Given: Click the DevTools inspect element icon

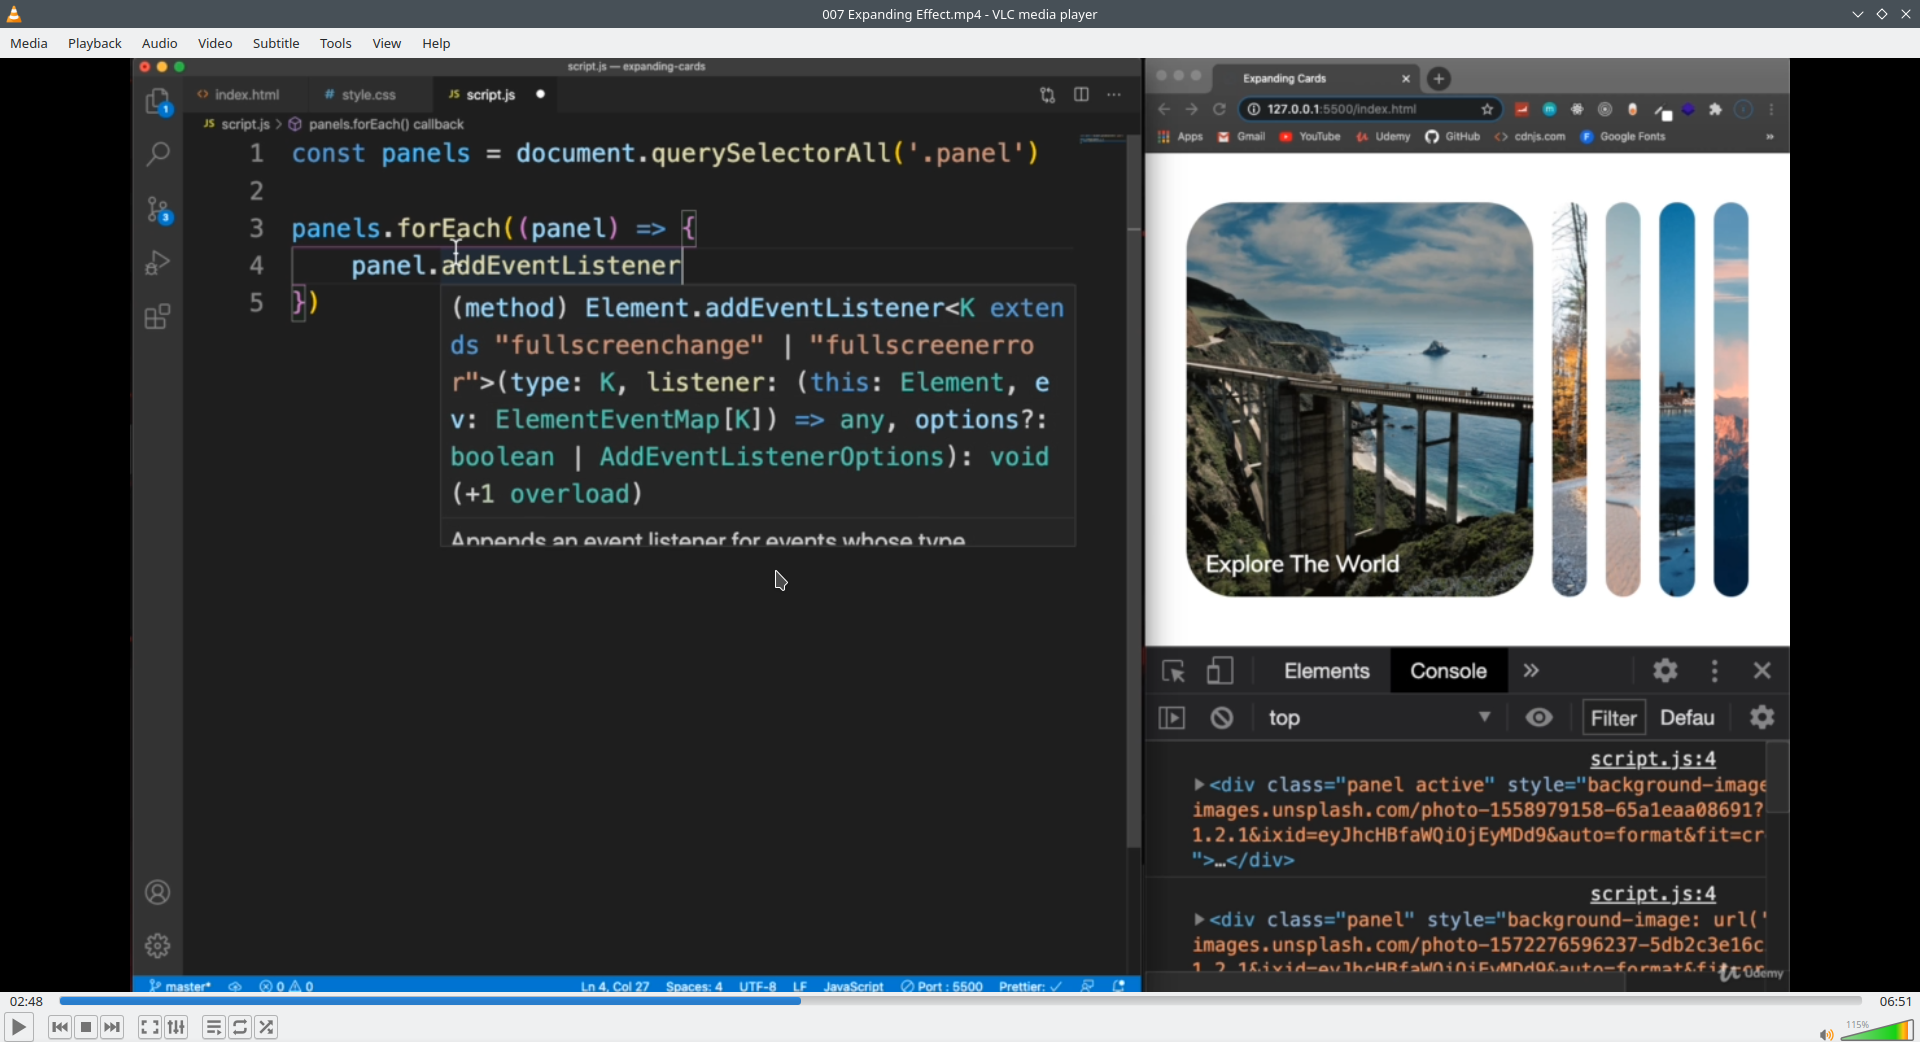Looking at the screenshot, I should [1173, 671].
